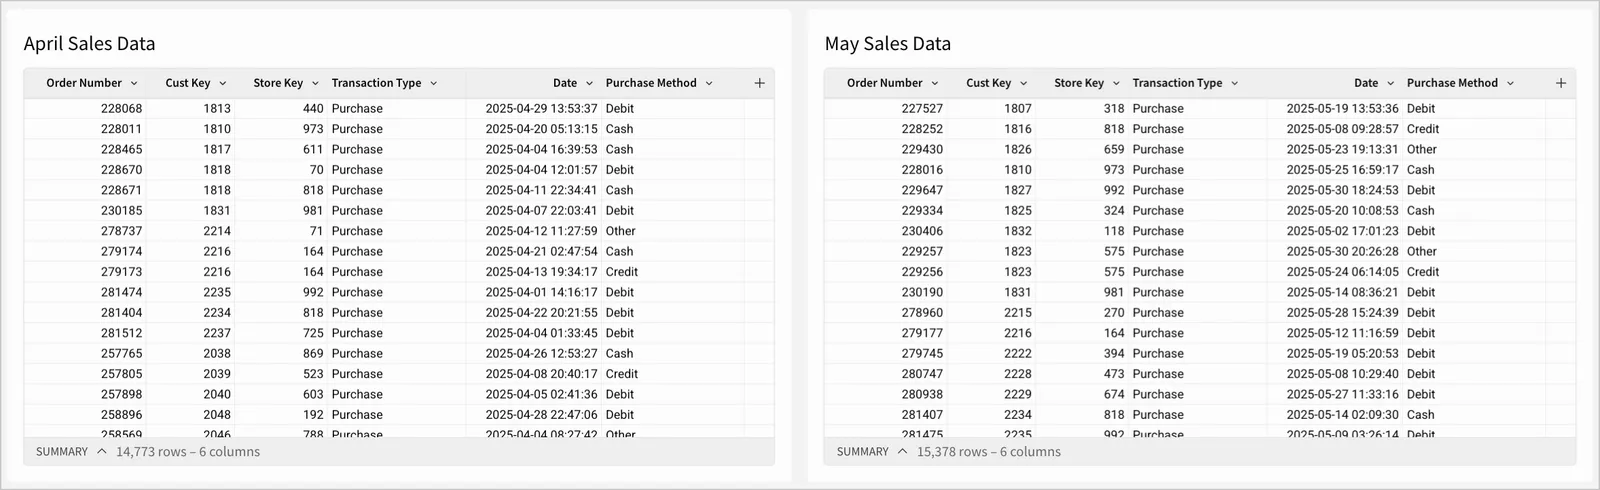Click the Purchase Method header in May table
This screenshot has width=1600, height=490.
tap(1452, 83)
